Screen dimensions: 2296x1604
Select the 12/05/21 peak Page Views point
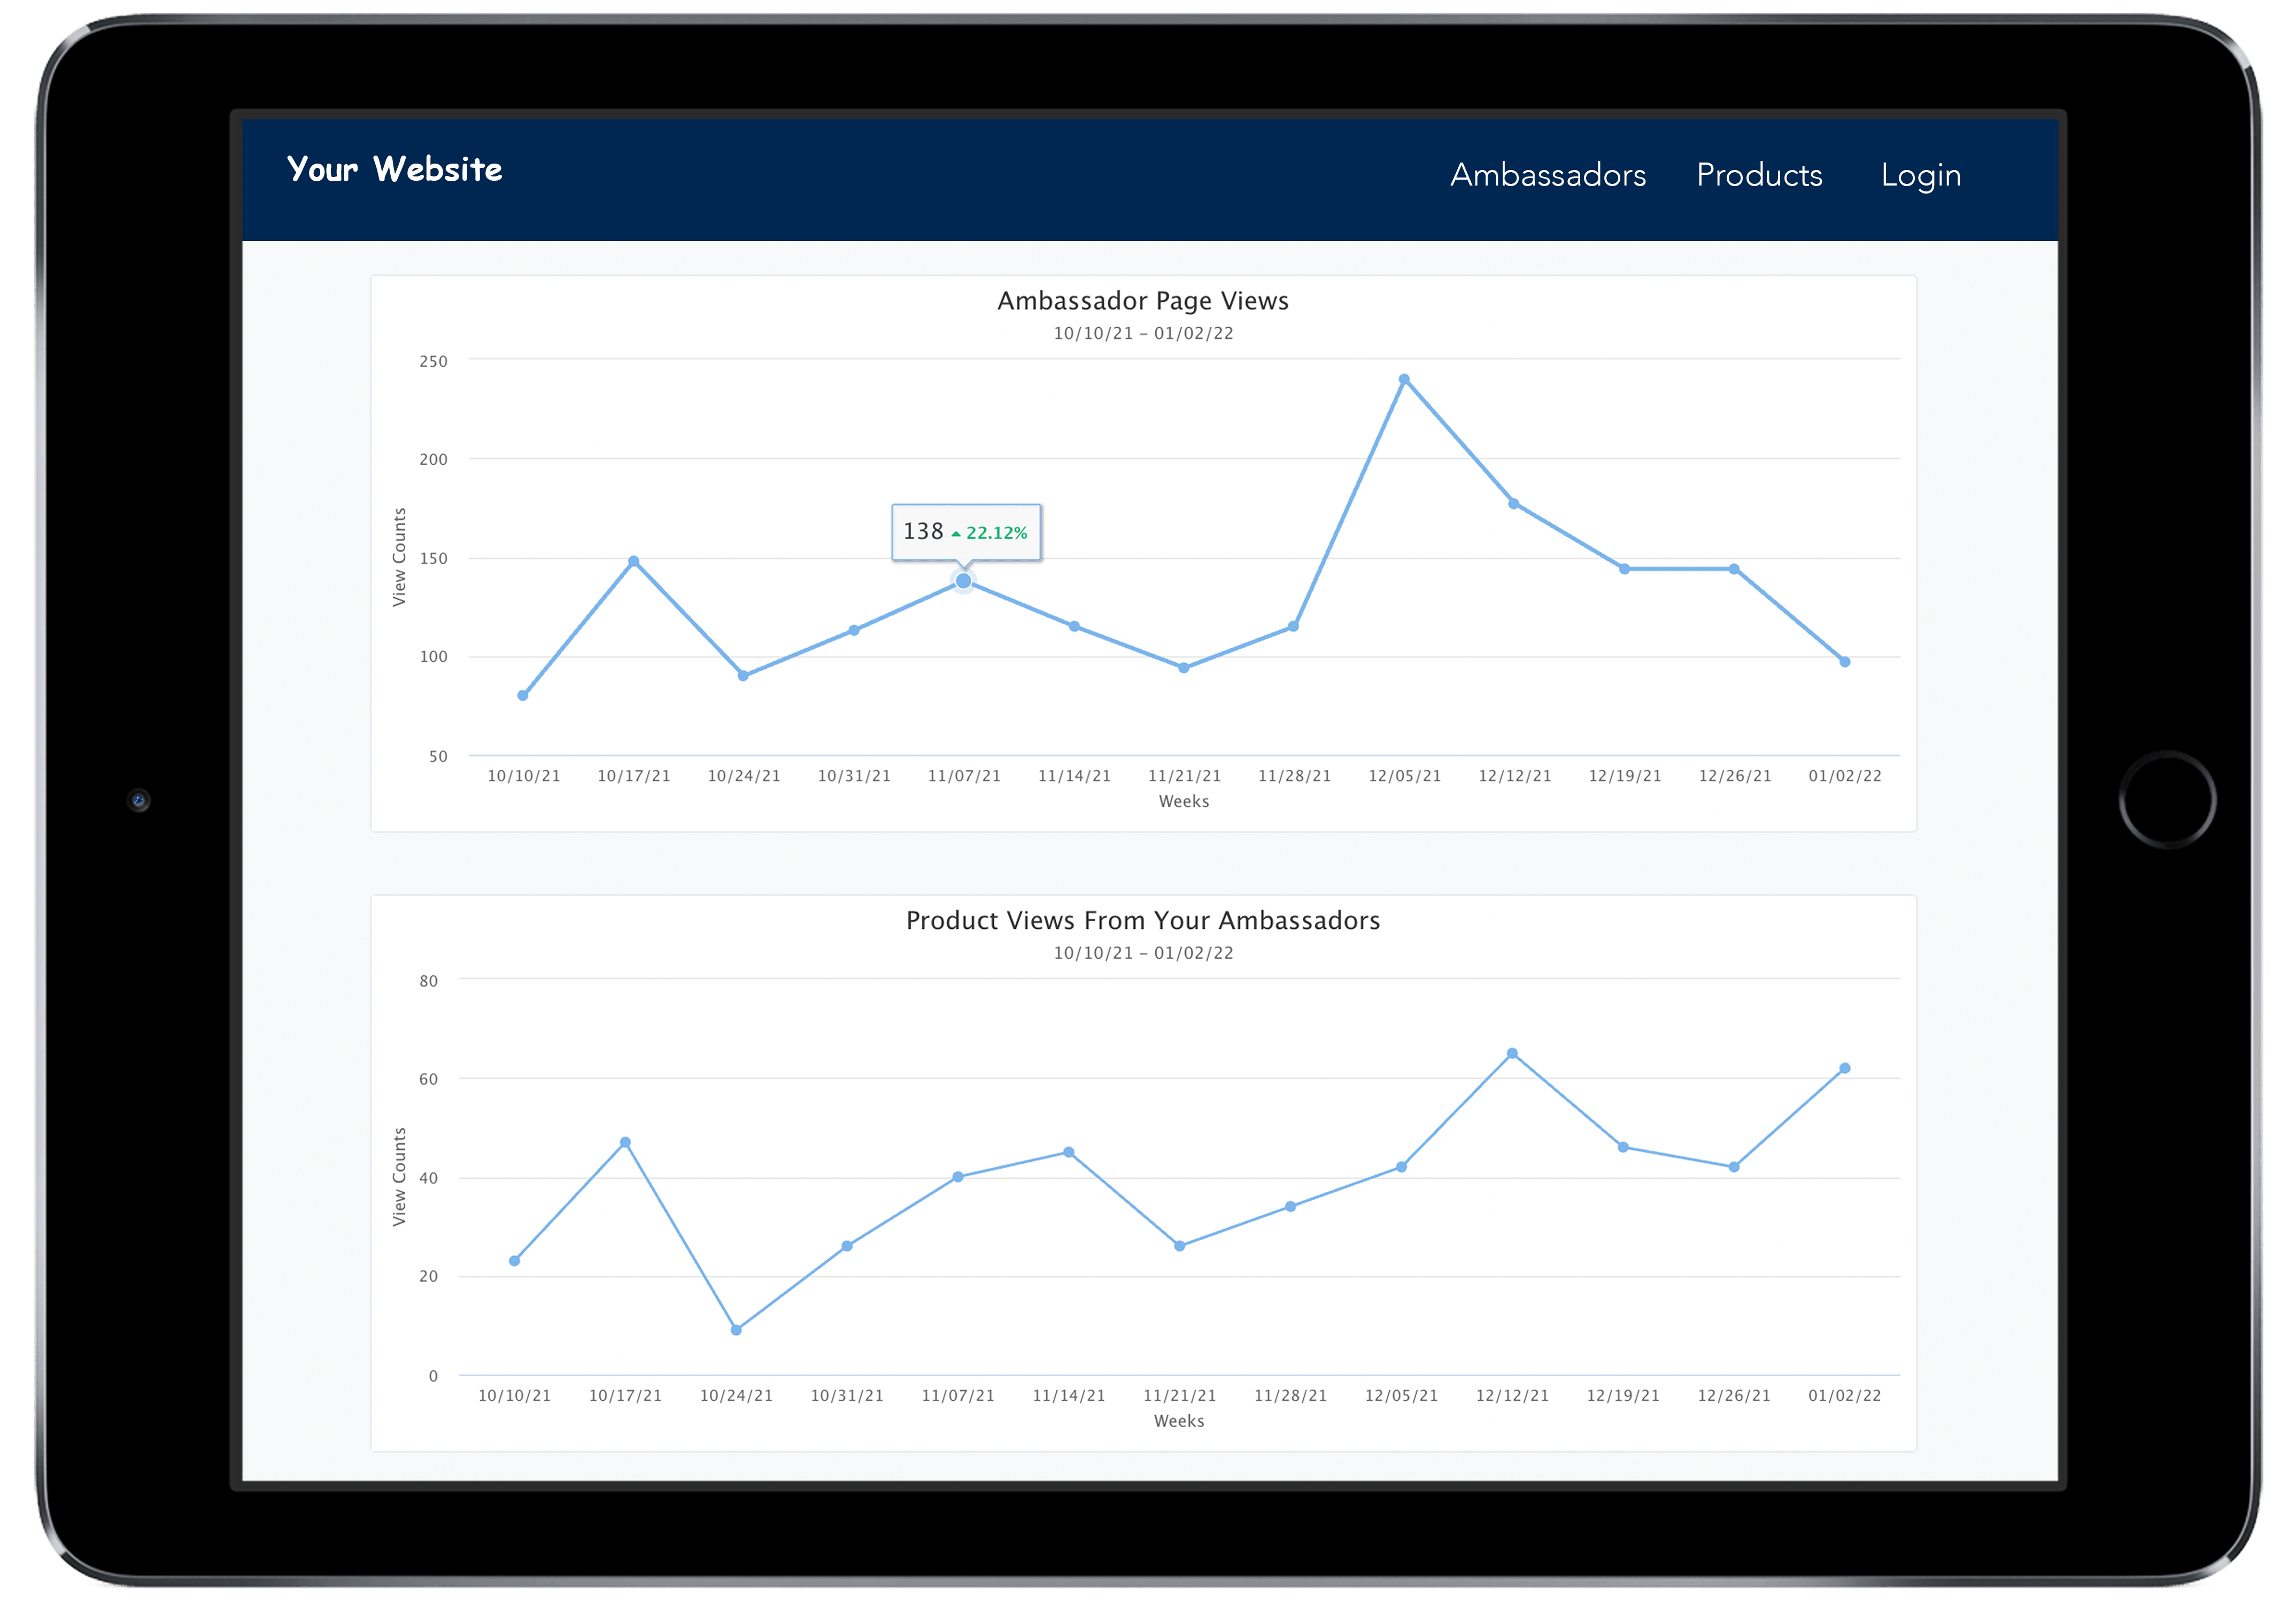tap(1404, 379)
